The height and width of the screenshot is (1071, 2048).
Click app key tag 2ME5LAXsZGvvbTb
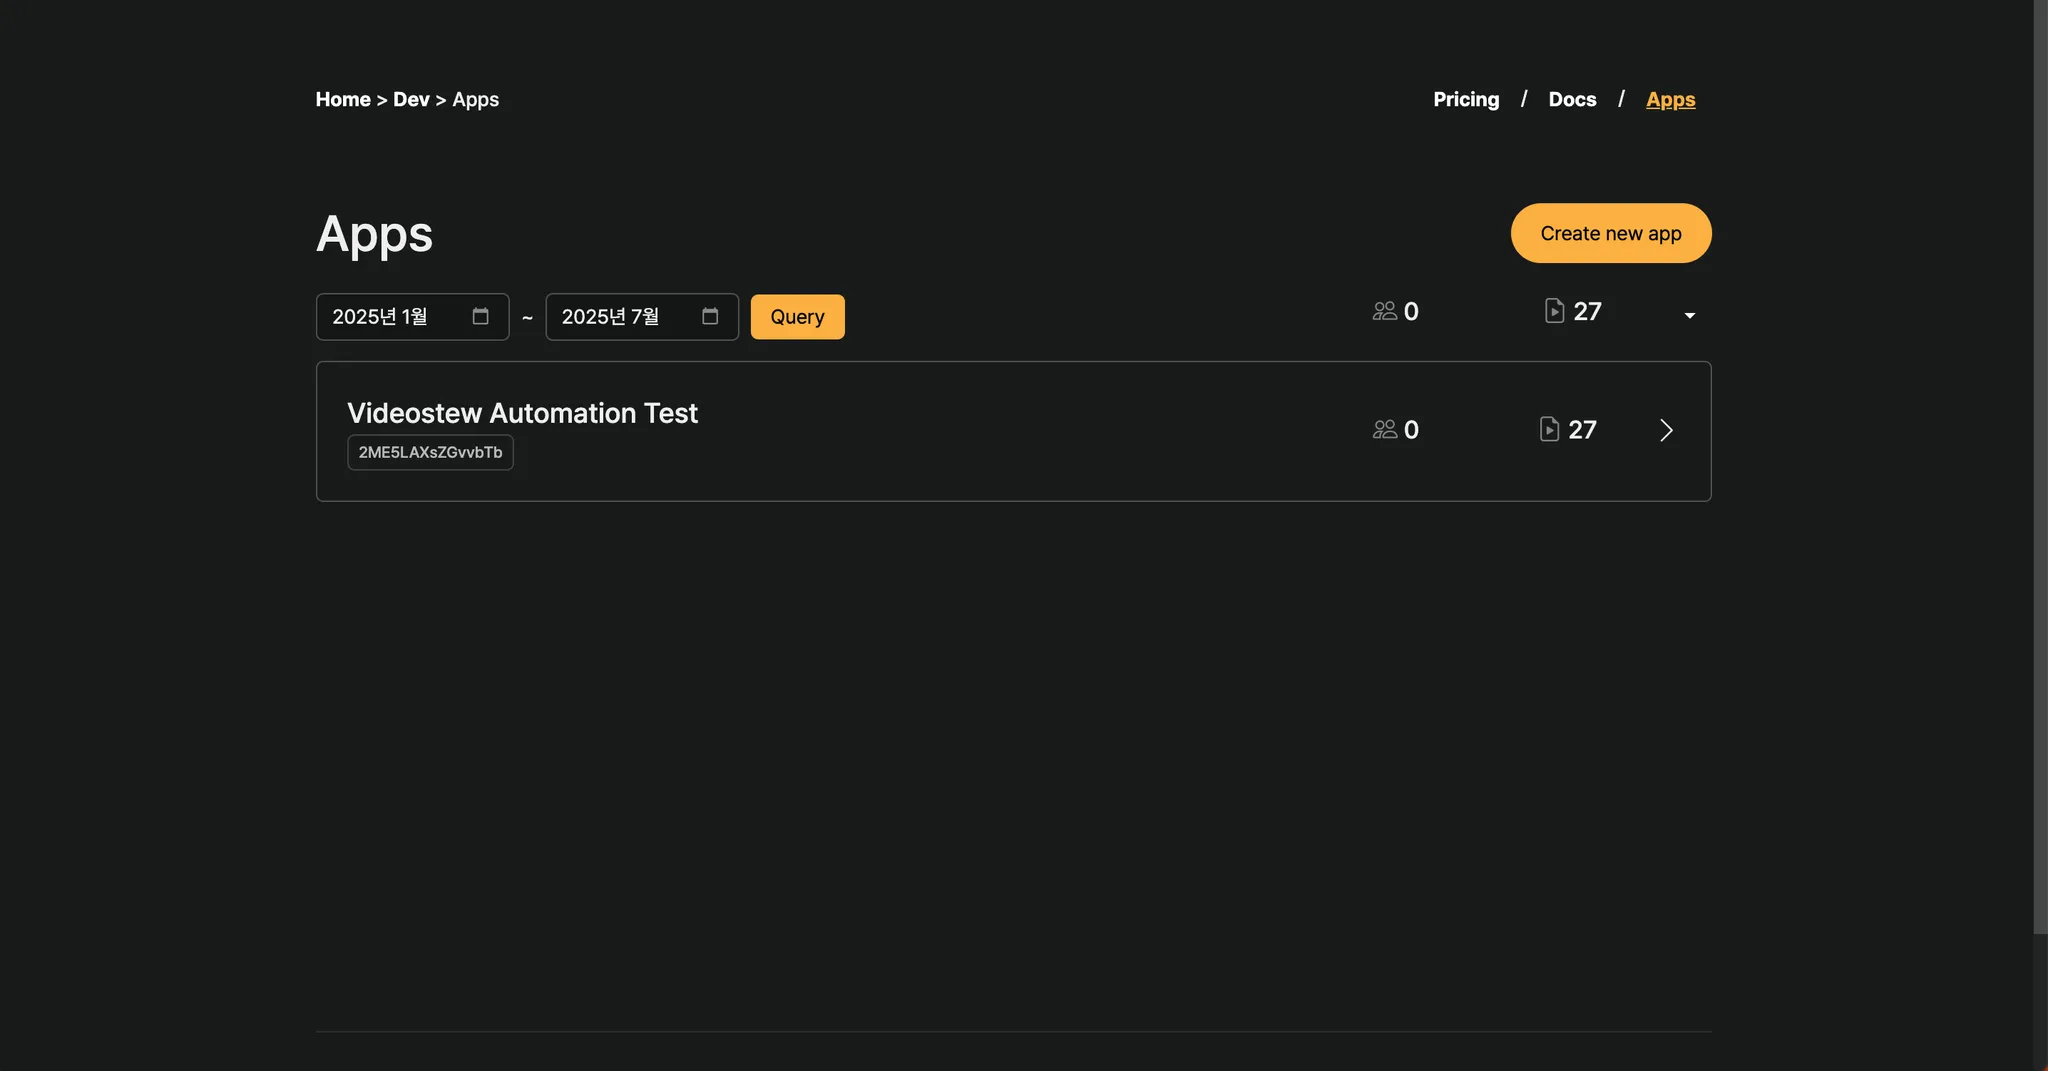coord(430,452)
